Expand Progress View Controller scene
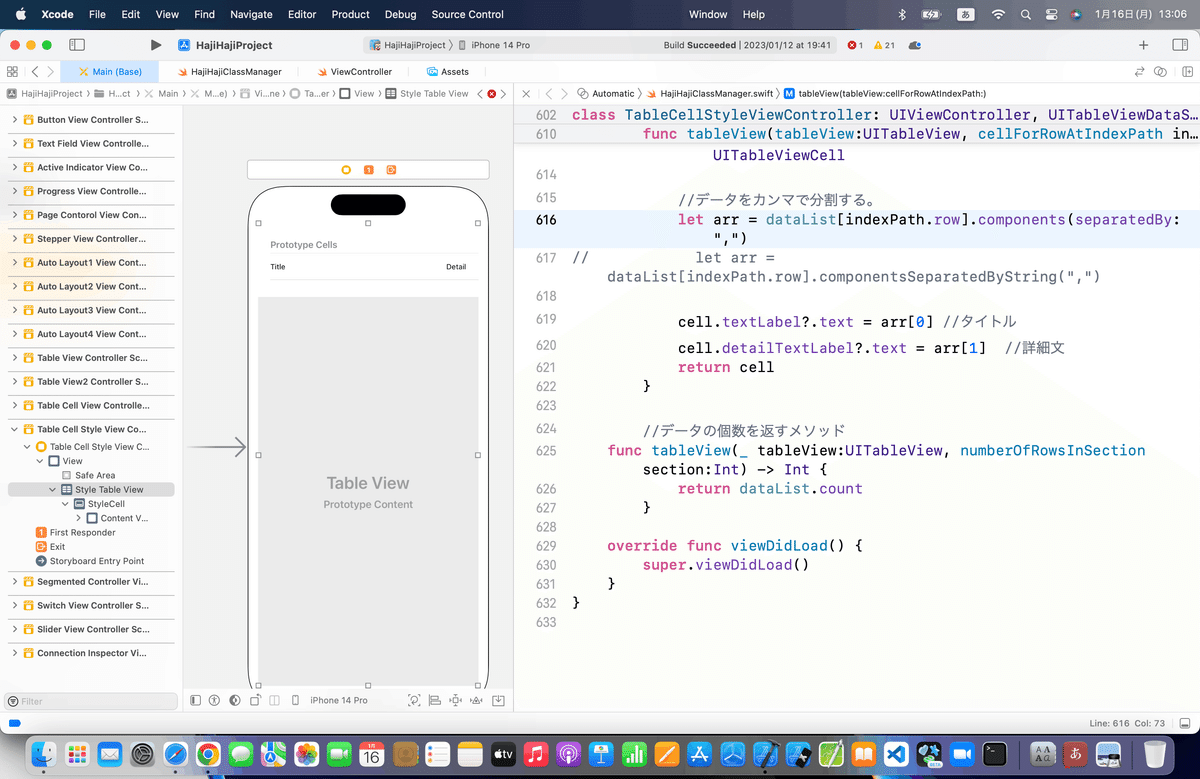This screenshot has height=779, width=1200. point(14,191)
